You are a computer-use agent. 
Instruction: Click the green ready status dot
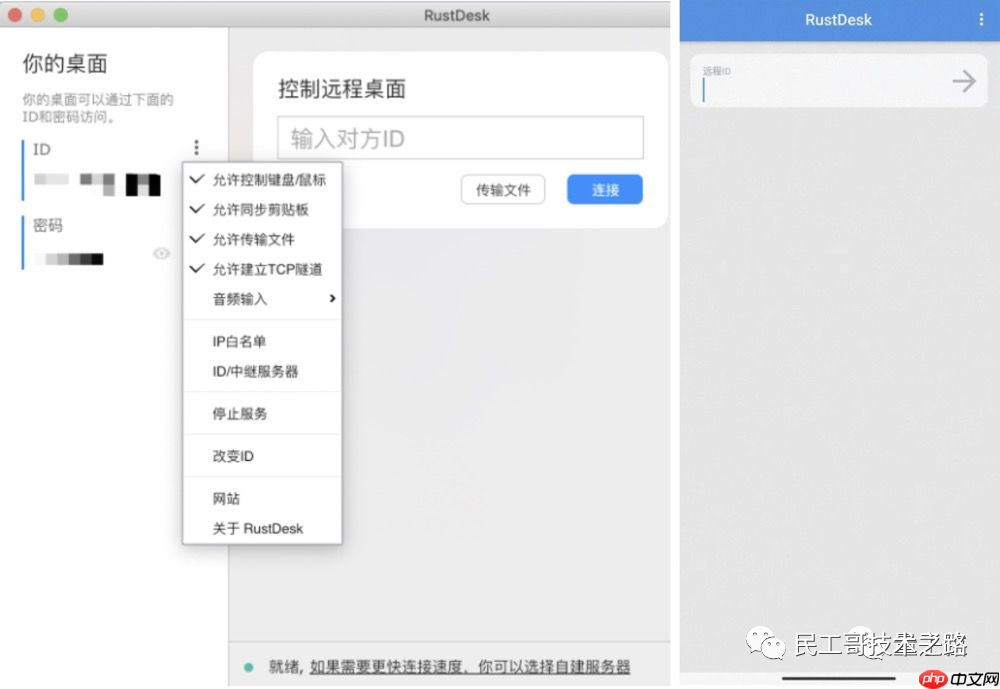click(249, 667)
